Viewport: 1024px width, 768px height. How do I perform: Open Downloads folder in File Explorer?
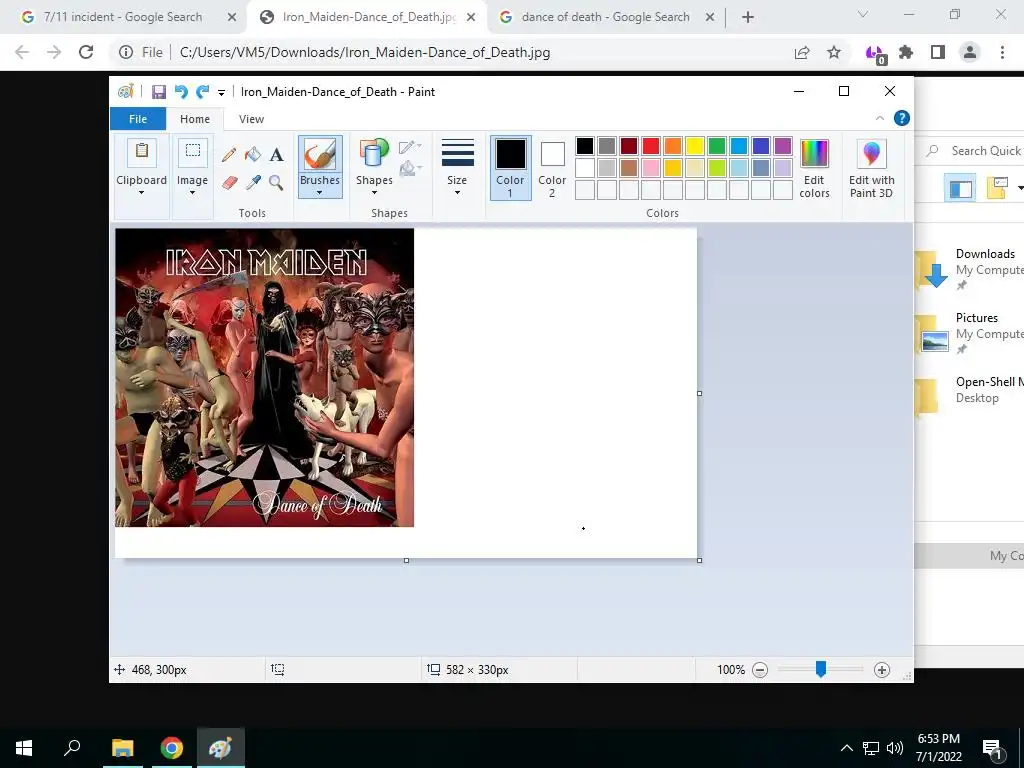969,268
